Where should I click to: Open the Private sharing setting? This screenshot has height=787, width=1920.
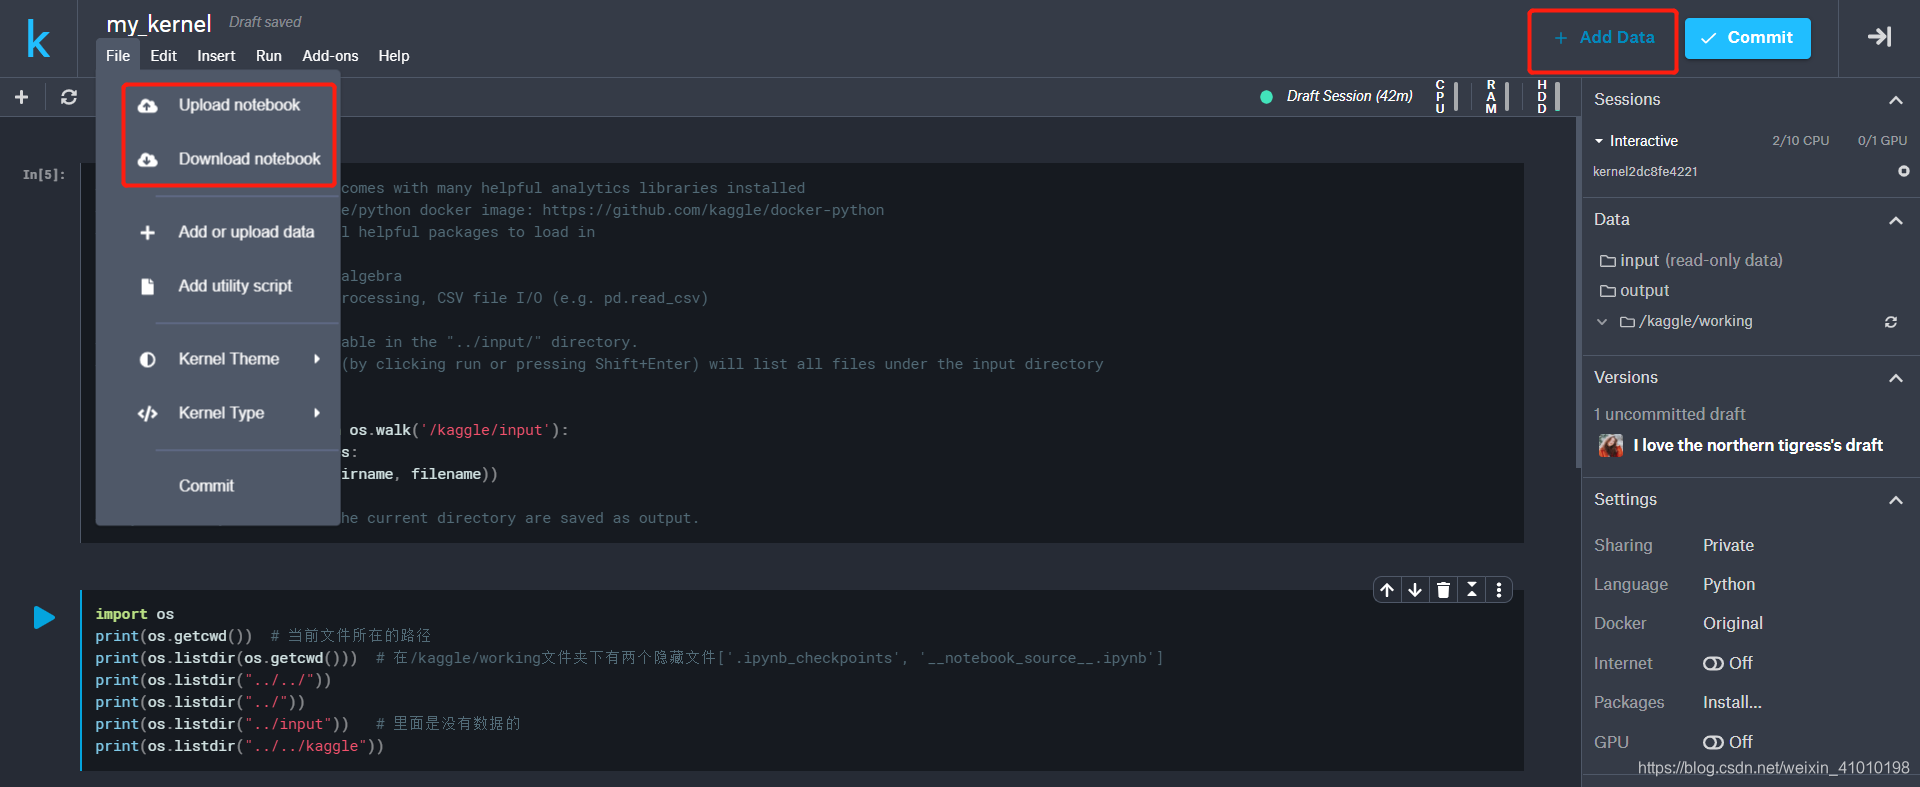[1728, 545]
